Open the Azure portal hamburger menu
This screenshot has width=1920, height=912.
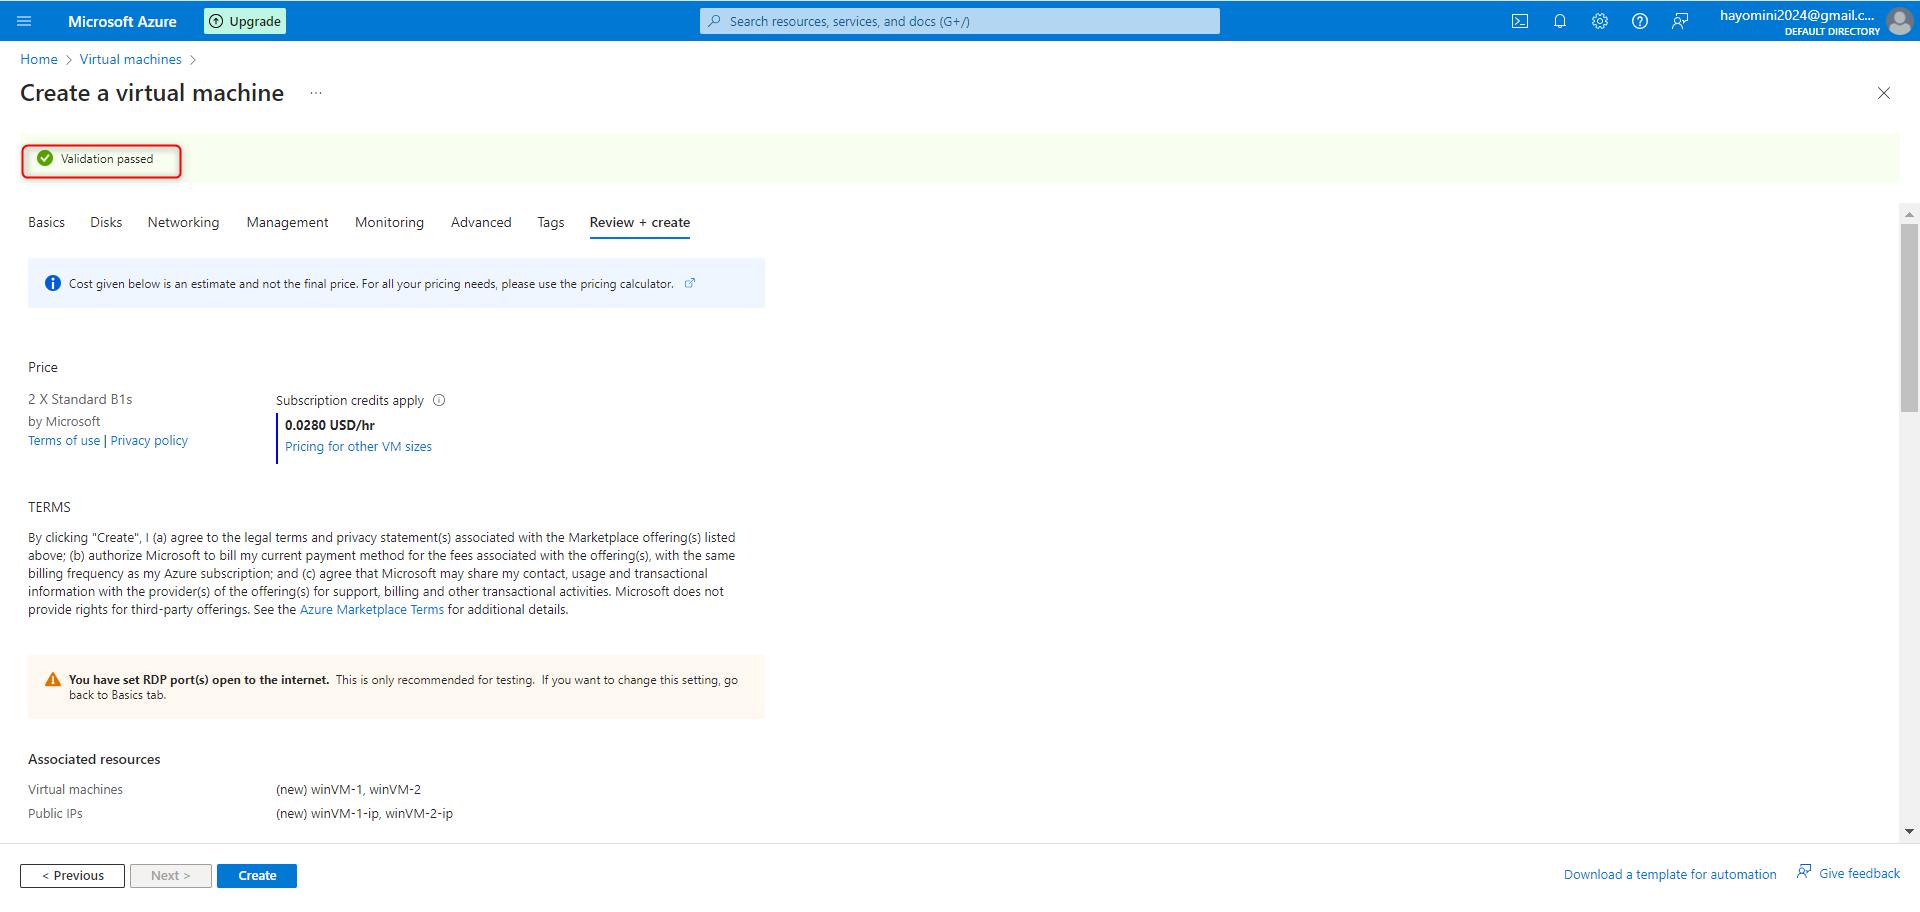25,21
